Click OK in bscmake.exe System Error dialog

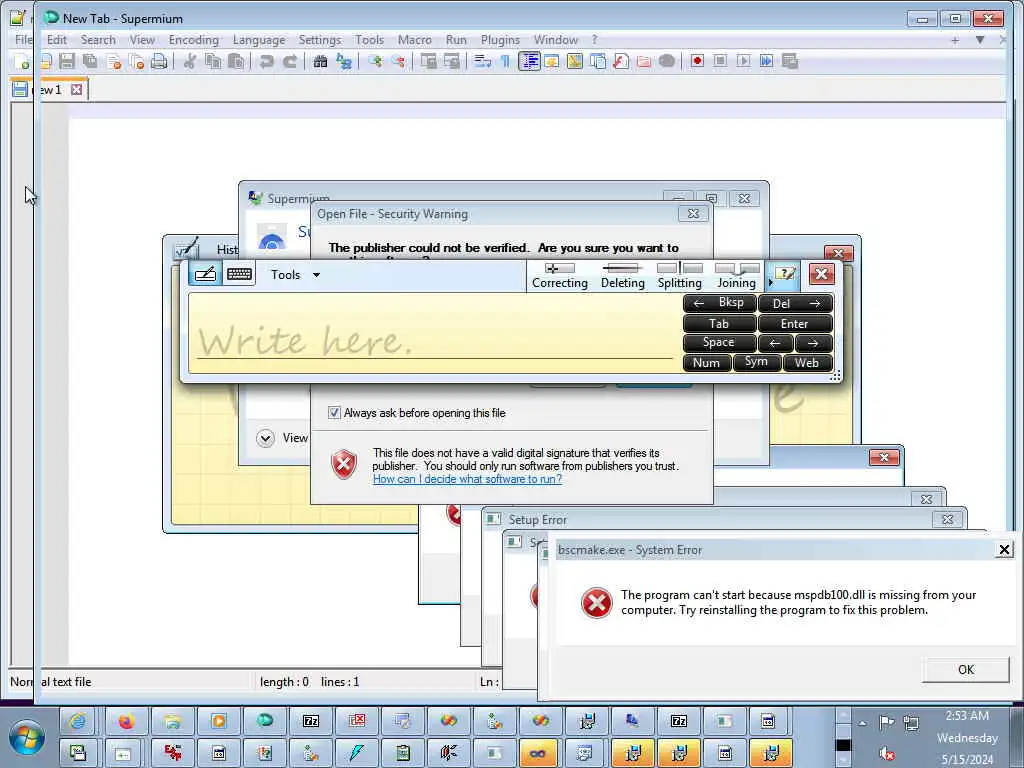965,669
